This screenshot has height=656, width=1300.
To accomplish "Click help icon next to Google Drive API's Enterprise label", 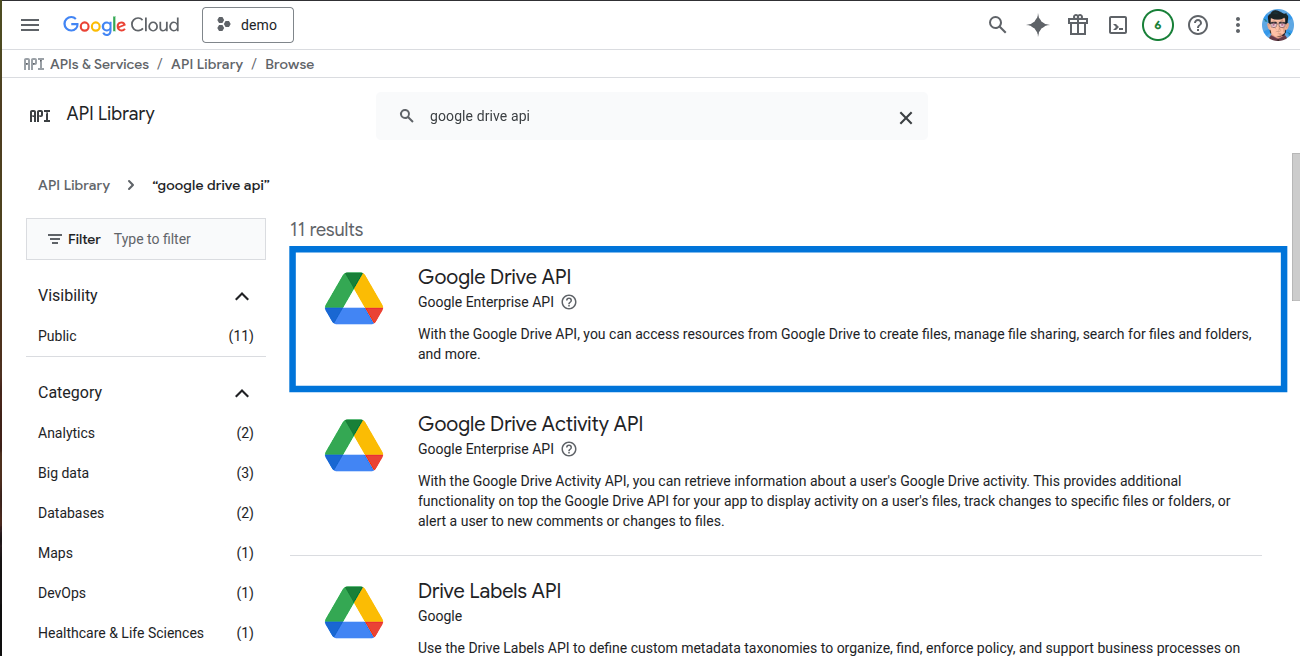I will tap(569, 302).
